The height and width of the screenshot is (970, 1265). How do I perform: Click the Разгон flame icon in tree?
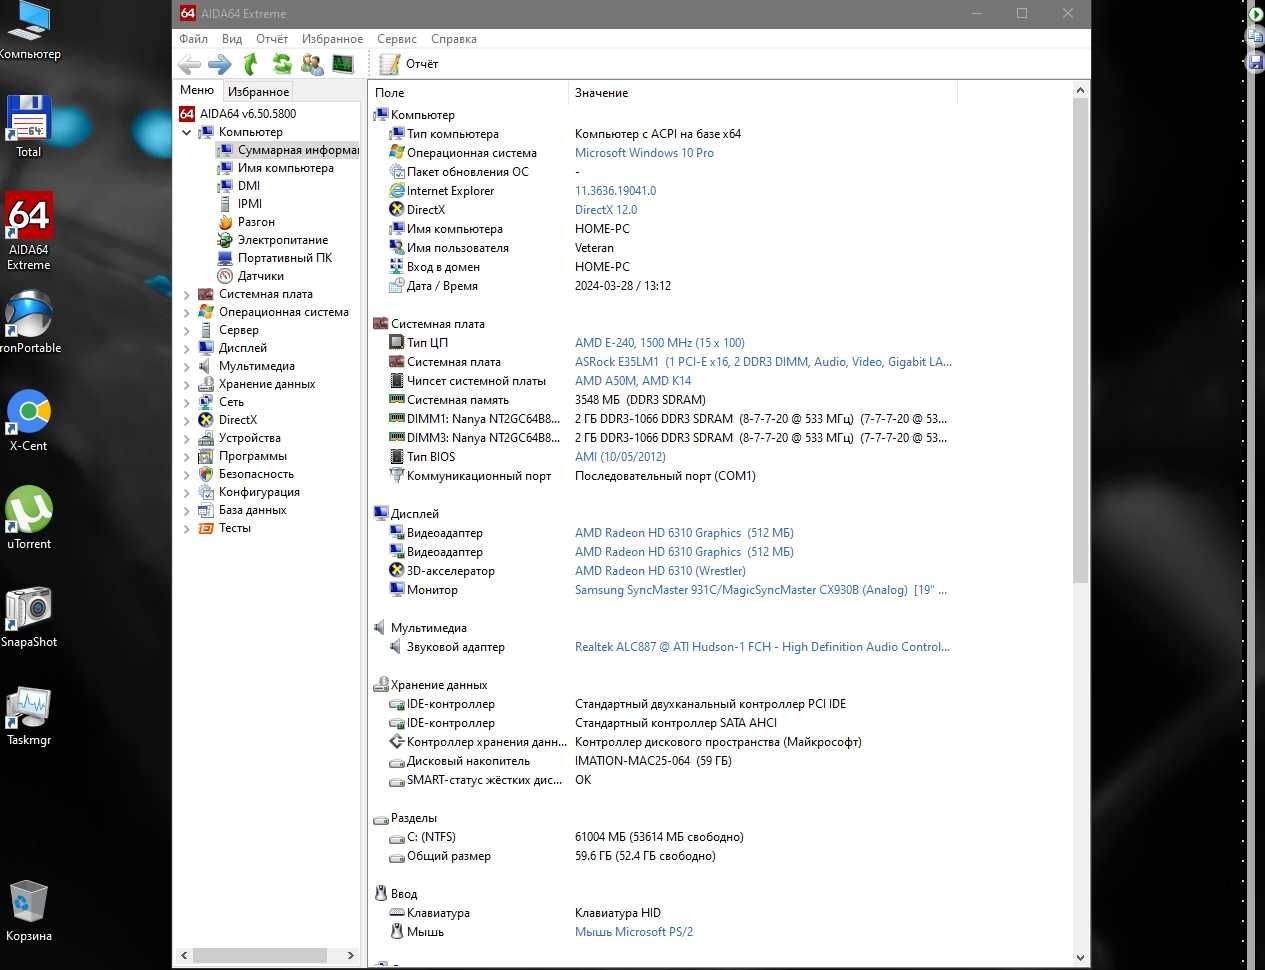(x=225, y=222)
